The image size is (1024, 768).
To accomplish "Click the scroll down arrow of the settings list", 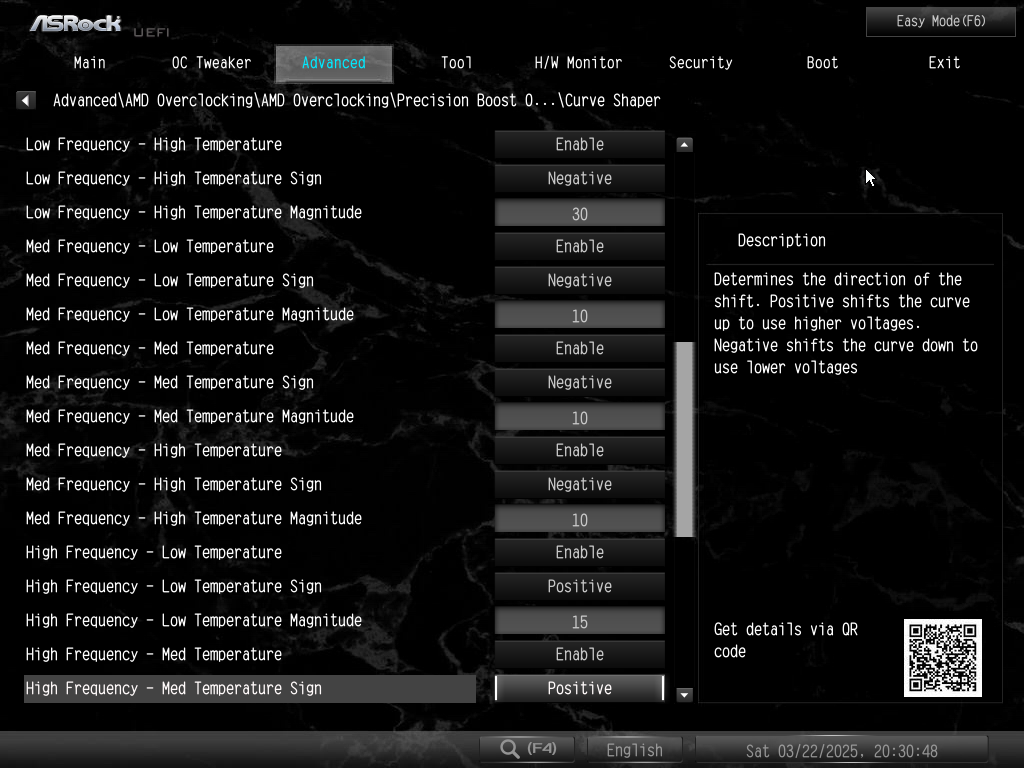I will click(x=684, y=695).
